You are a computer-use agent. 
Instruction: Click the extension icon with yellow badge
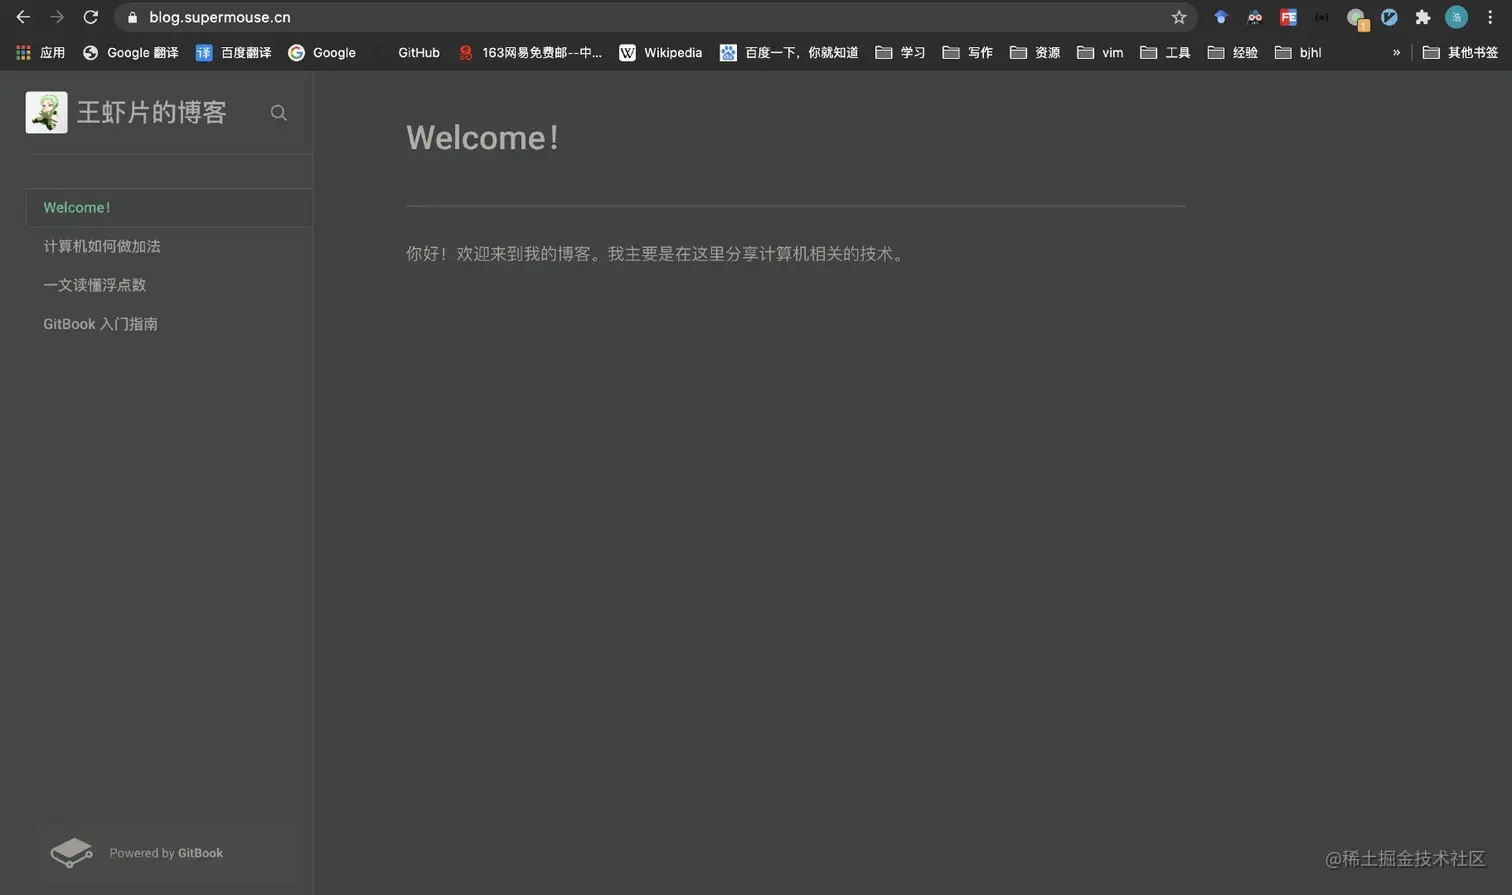[1357, 18]
